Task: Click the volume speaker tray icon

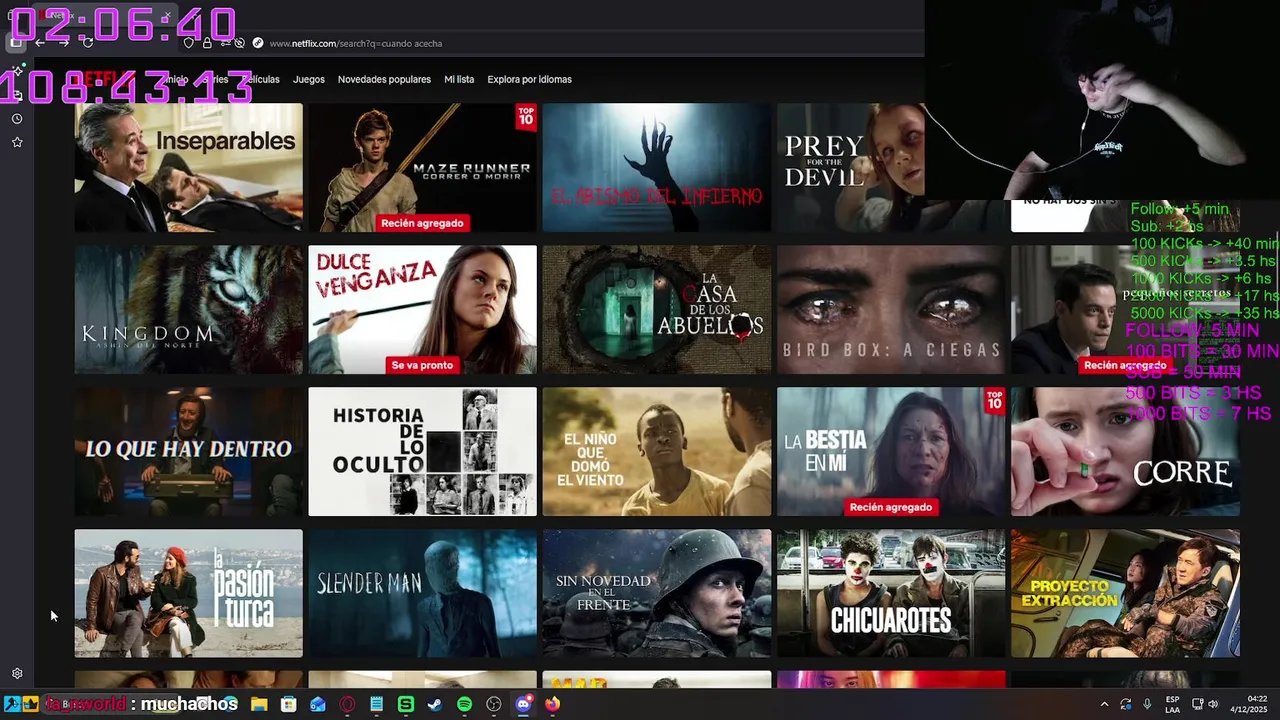Action: click(x=1213, y=704)
